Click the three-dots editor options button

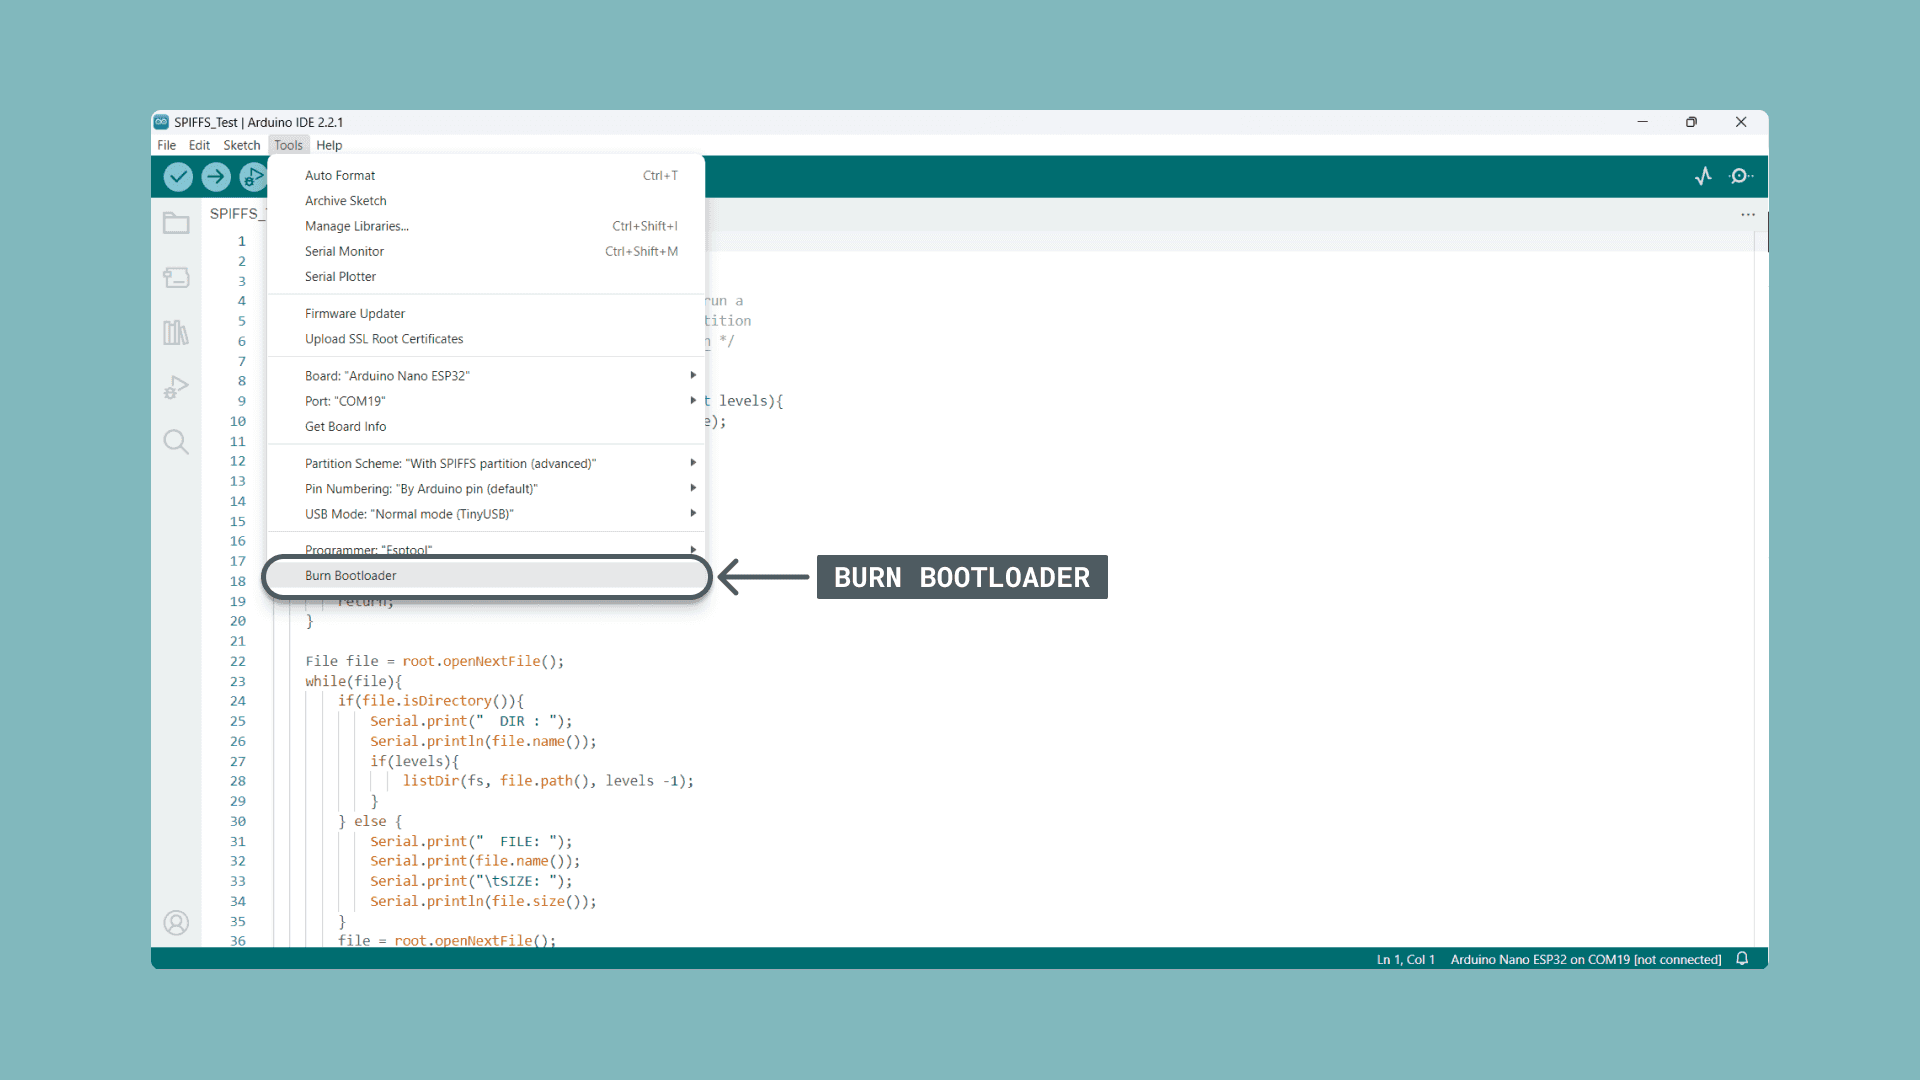point(1747,214)
